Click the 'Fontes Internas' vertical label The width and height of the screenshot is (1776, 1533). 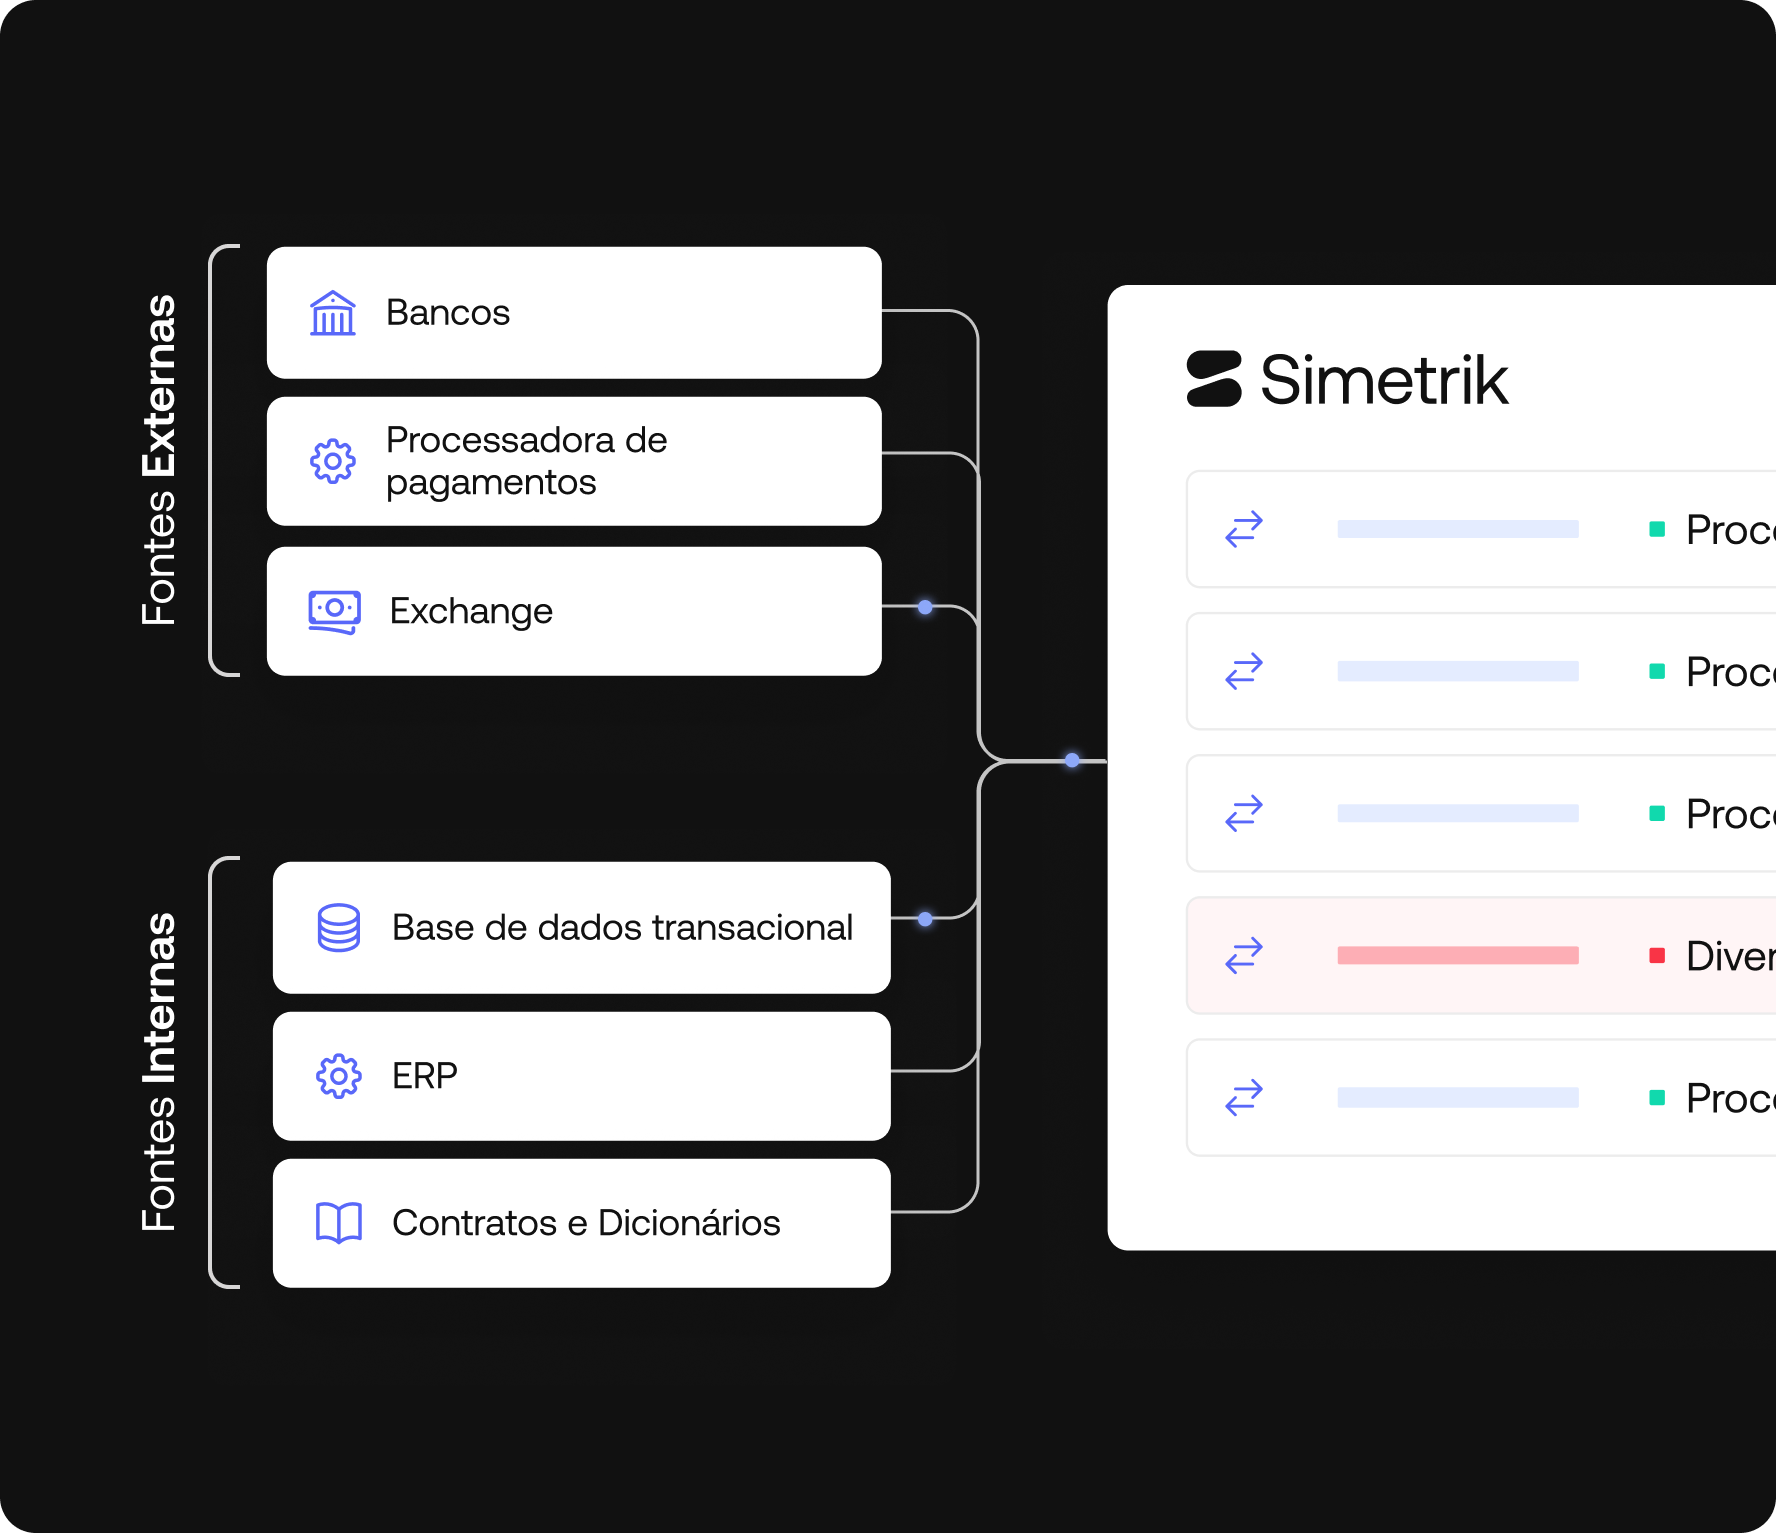pos(159,1072)
